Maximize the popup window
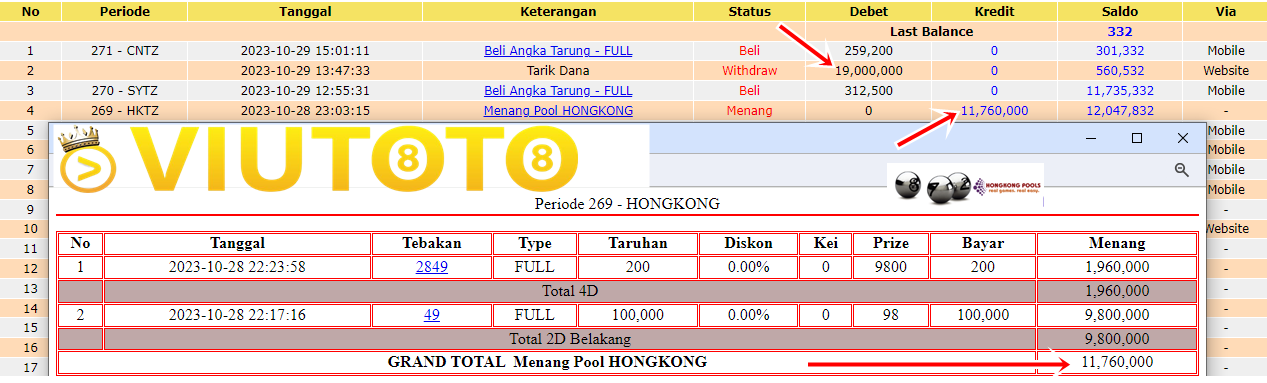1267x383 pixels. [x=1136, y=138]
